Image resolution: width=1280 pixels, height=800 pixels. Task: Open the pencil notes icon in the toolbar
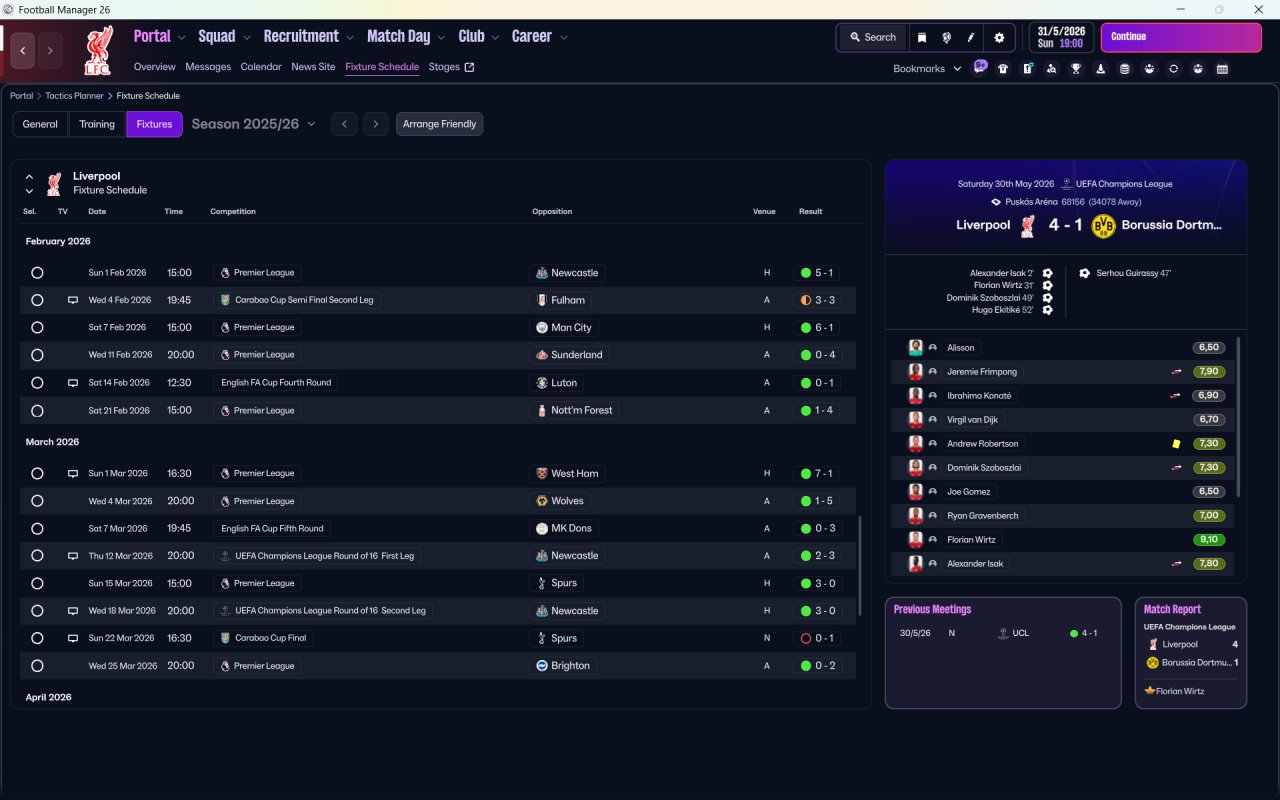coord(970,37)
